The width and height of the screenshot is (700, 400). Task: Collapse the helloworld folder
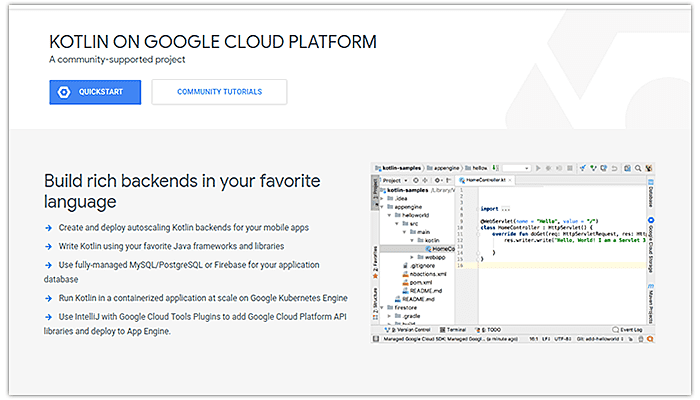pos(389,215)
